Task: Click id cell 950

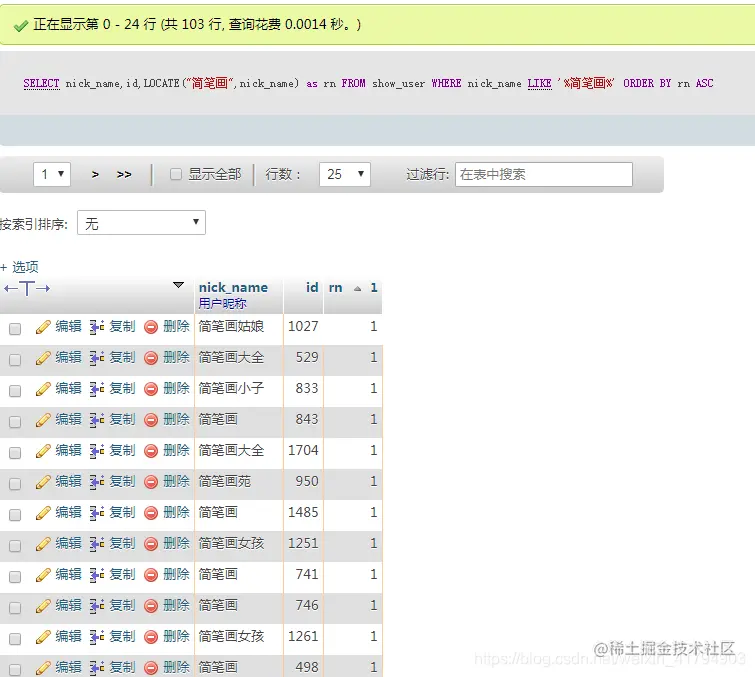Action: pyautogui.click(x=307, y=482)
